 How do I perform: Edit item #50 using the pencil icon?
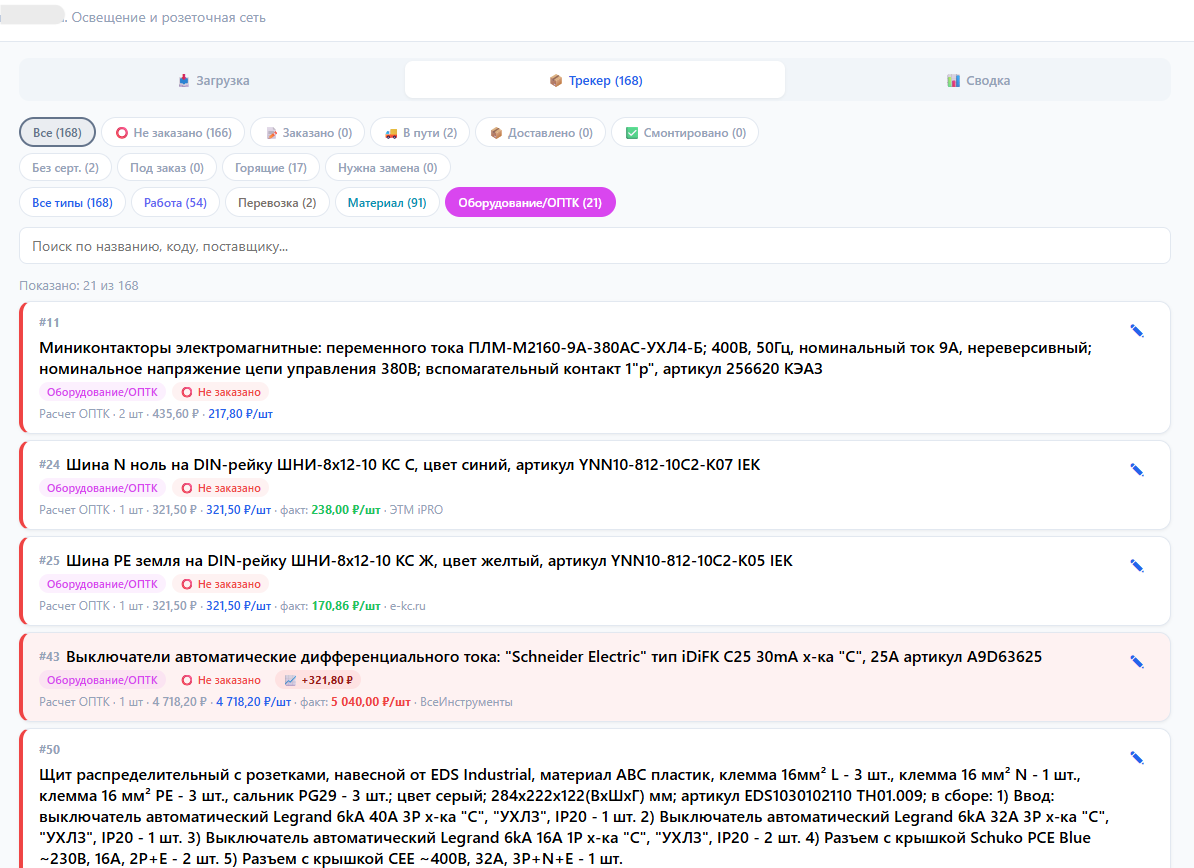coord(1137,758)
